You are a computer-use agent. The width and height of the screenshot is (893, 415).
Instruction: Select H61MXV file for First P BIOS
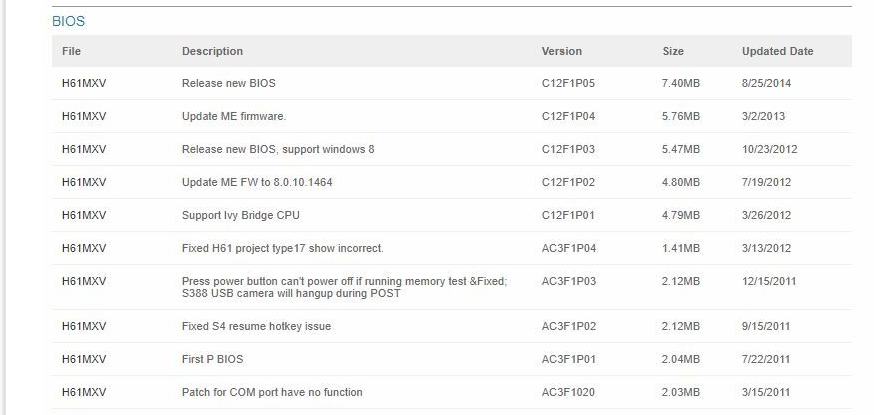[84, 359]
